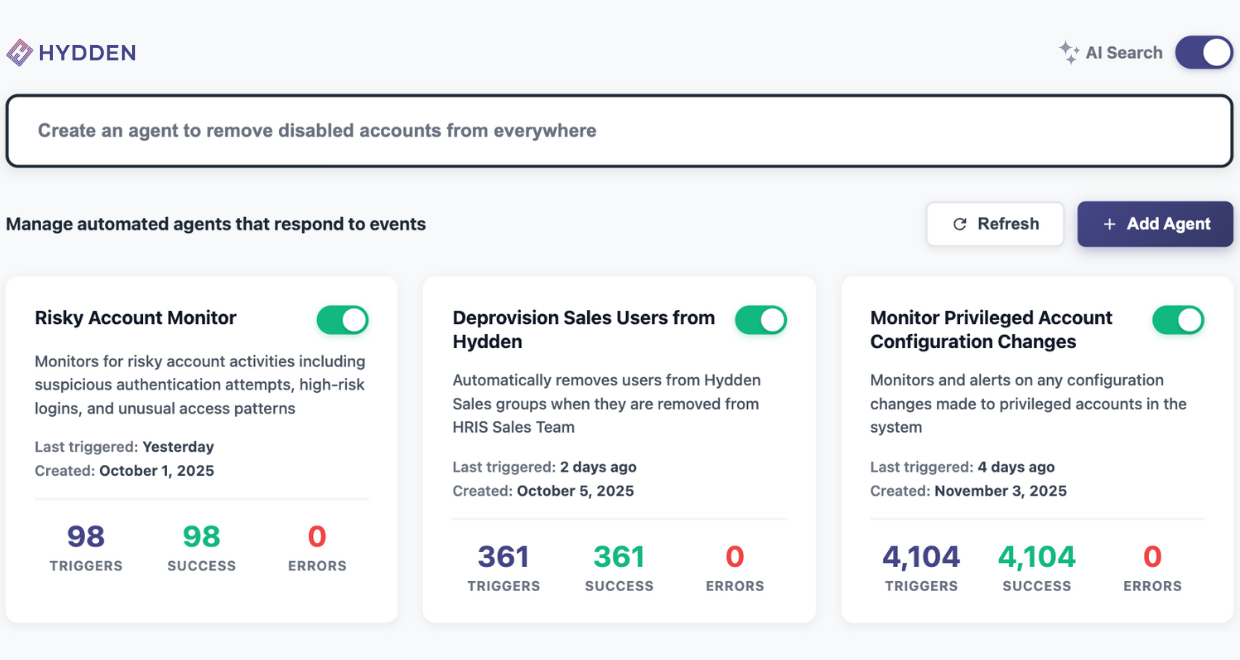Click the 4,104 triggers count
The width and height of the screenshot is (1240, 660).
921,557
